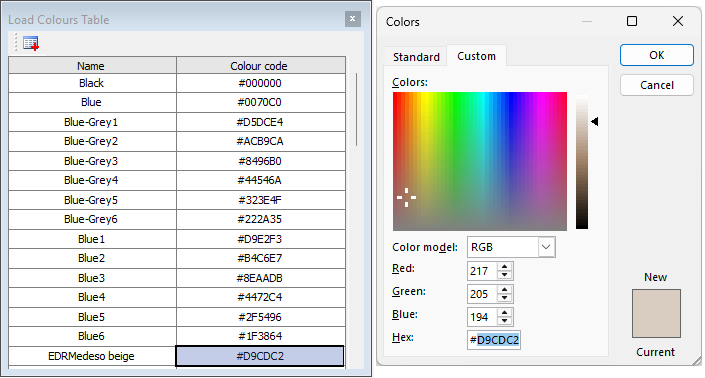The height and width of the screenshot is (378, 705).
Task: Select the Blue2 name cell
Action: pos(92,258)
